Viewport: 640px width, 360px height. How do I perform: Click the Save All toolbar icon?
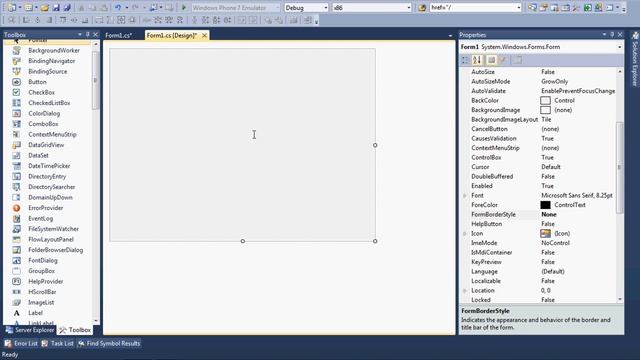pyautogui.click(x=67, y=8)
